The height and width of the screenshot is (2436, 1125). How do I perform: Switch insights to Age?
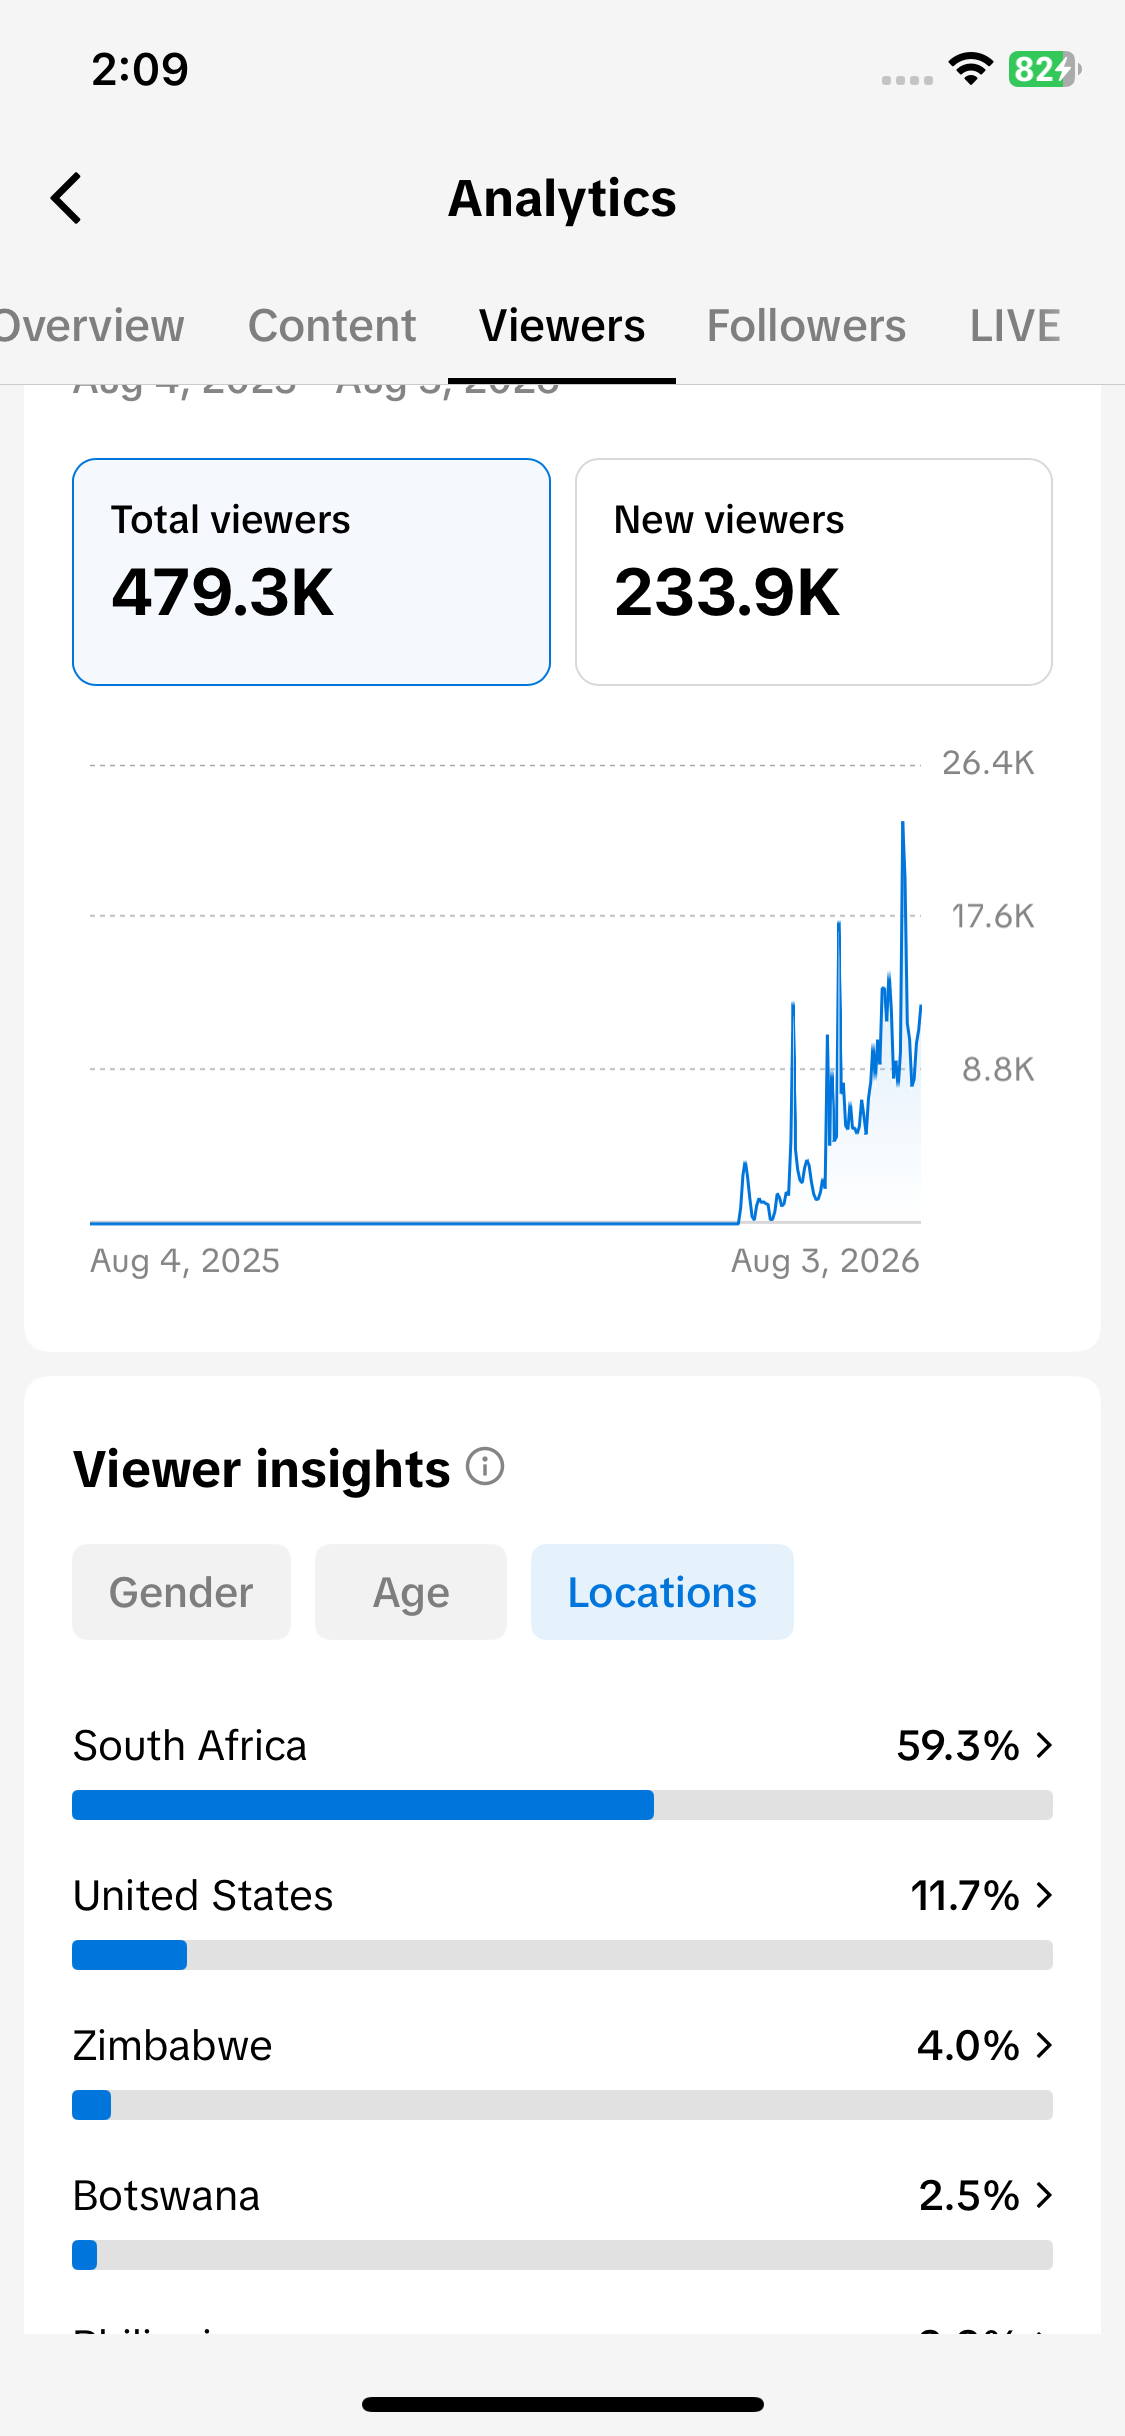(x=411, y=1592)
